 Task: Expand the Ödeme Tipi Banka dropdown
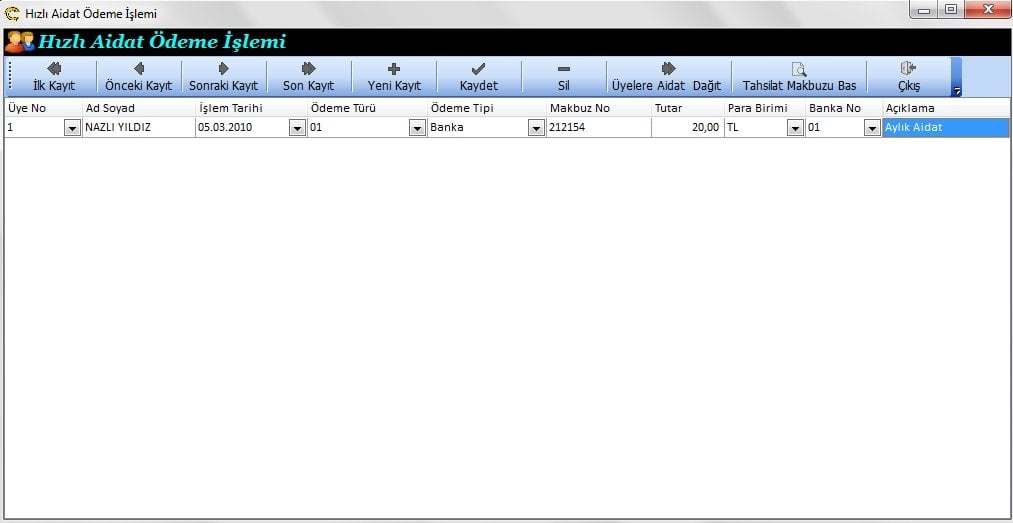click(x=536, y=128)
